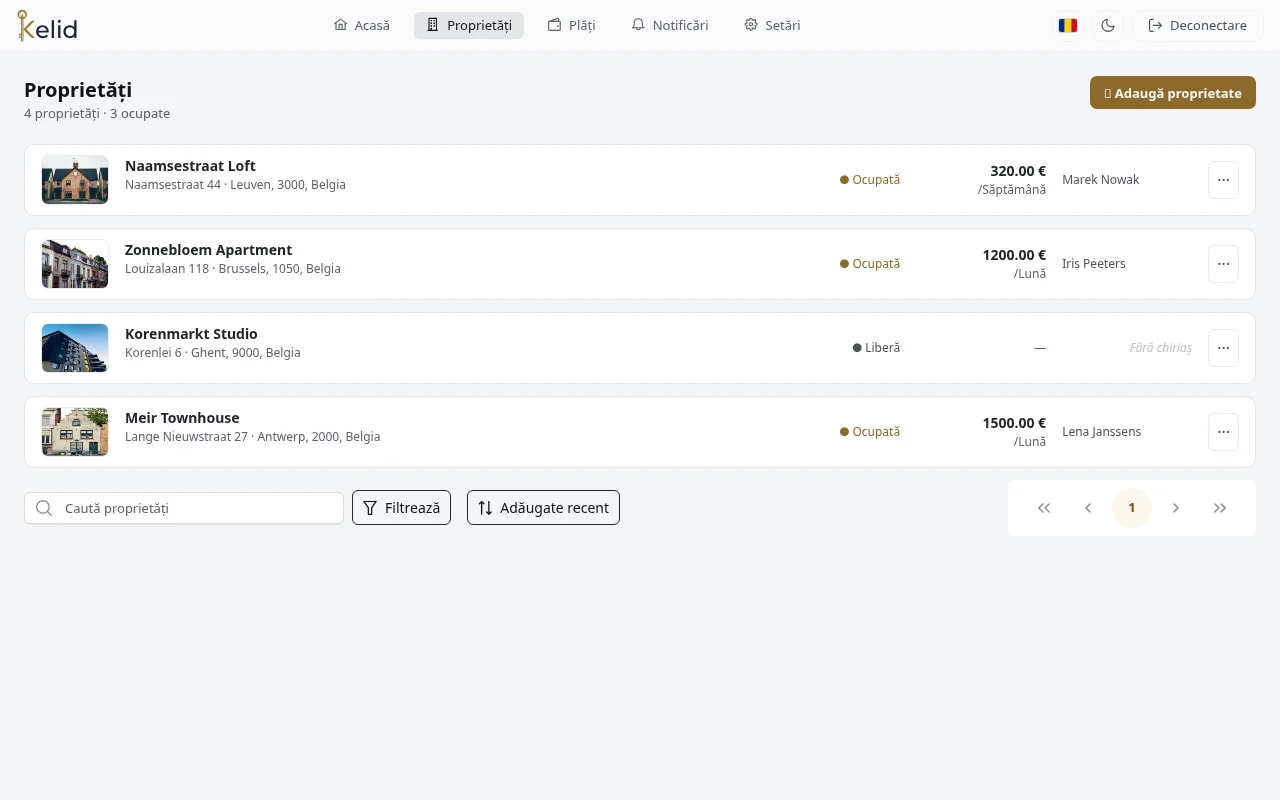Toggle dark mode with the moon icon
Viewport: 1280px width, 800px height.
(x=1108, y=26)
